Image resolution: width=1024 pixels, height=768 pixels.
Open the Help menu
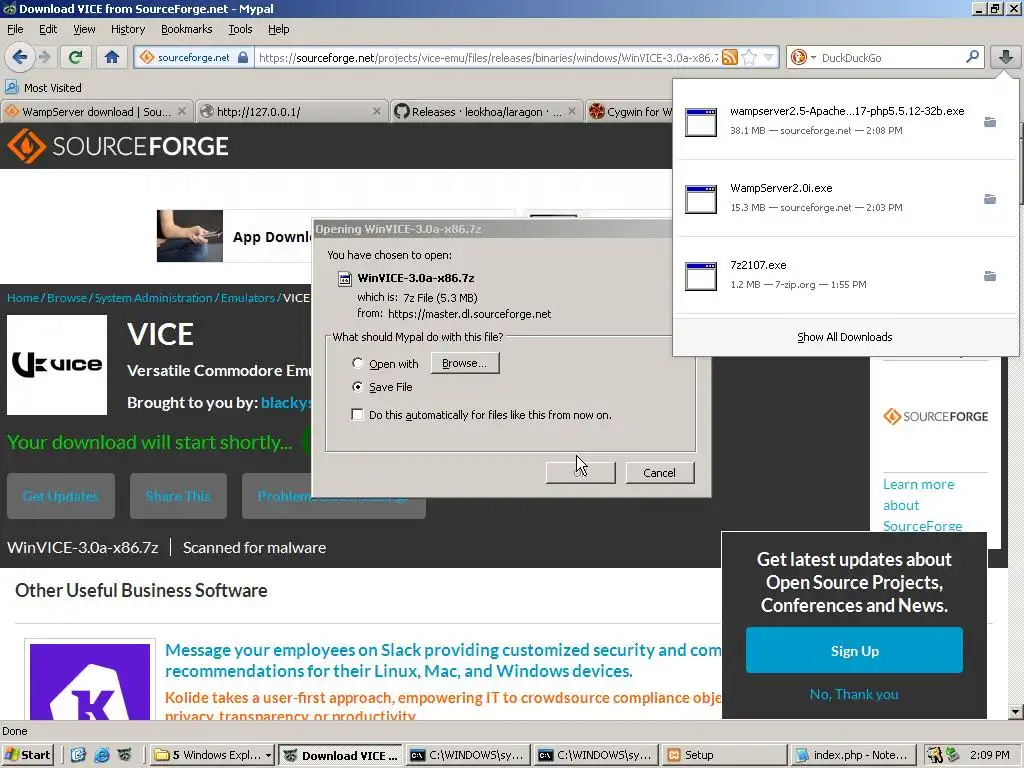278,29
